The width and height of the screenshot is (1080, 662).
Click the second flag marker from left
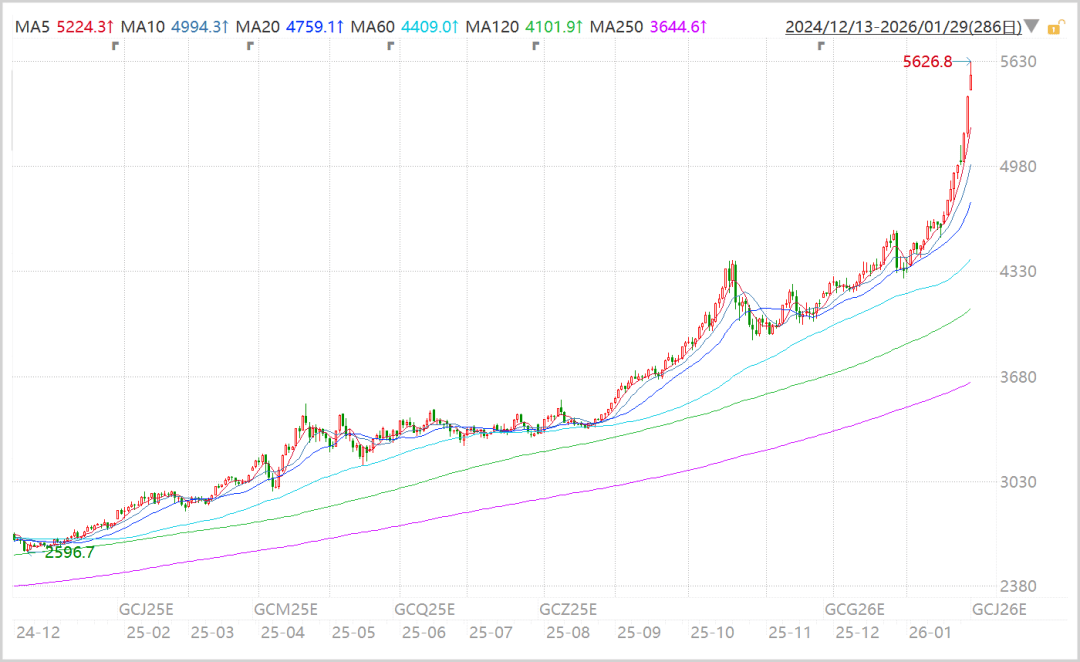[x=251, y=46]
